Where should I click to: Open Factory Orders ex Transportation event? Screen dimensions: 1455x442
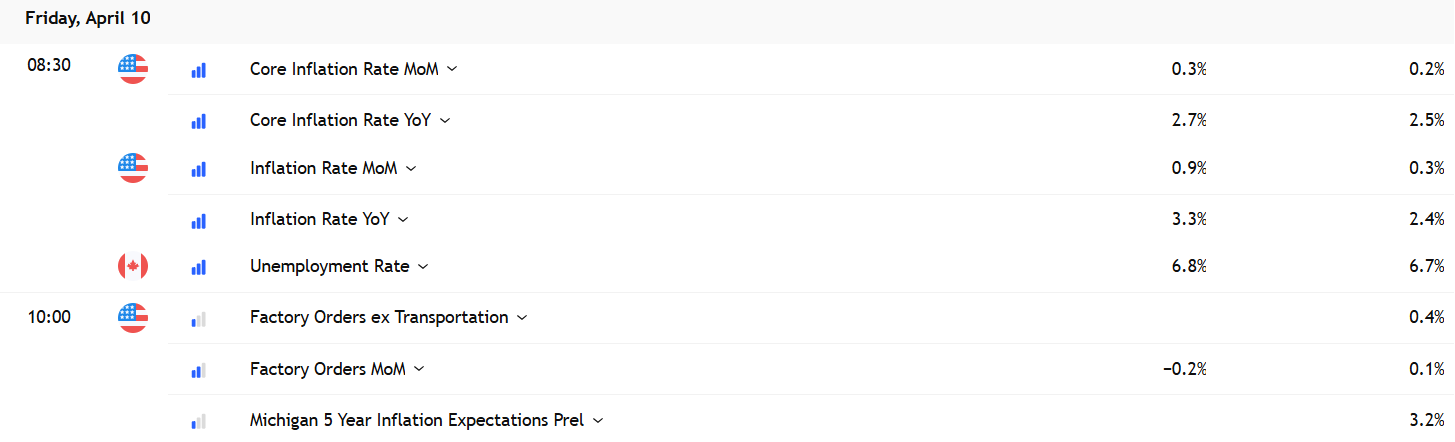point(379,318)
